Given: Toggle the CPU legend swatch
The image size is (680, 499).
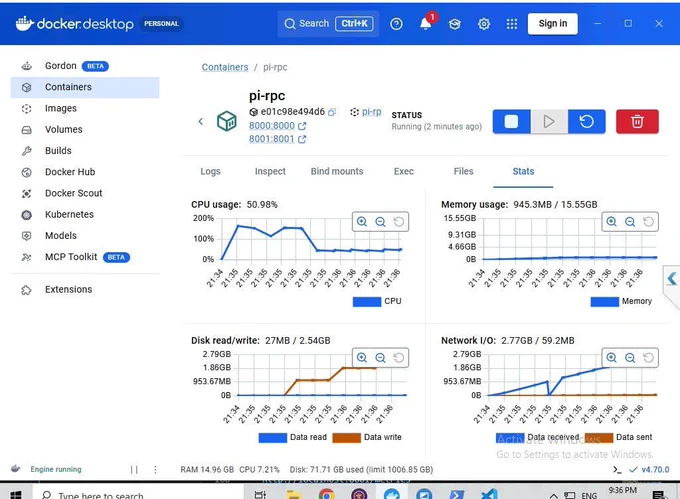Looking at the screenshot, I should [x=367, y=302].
